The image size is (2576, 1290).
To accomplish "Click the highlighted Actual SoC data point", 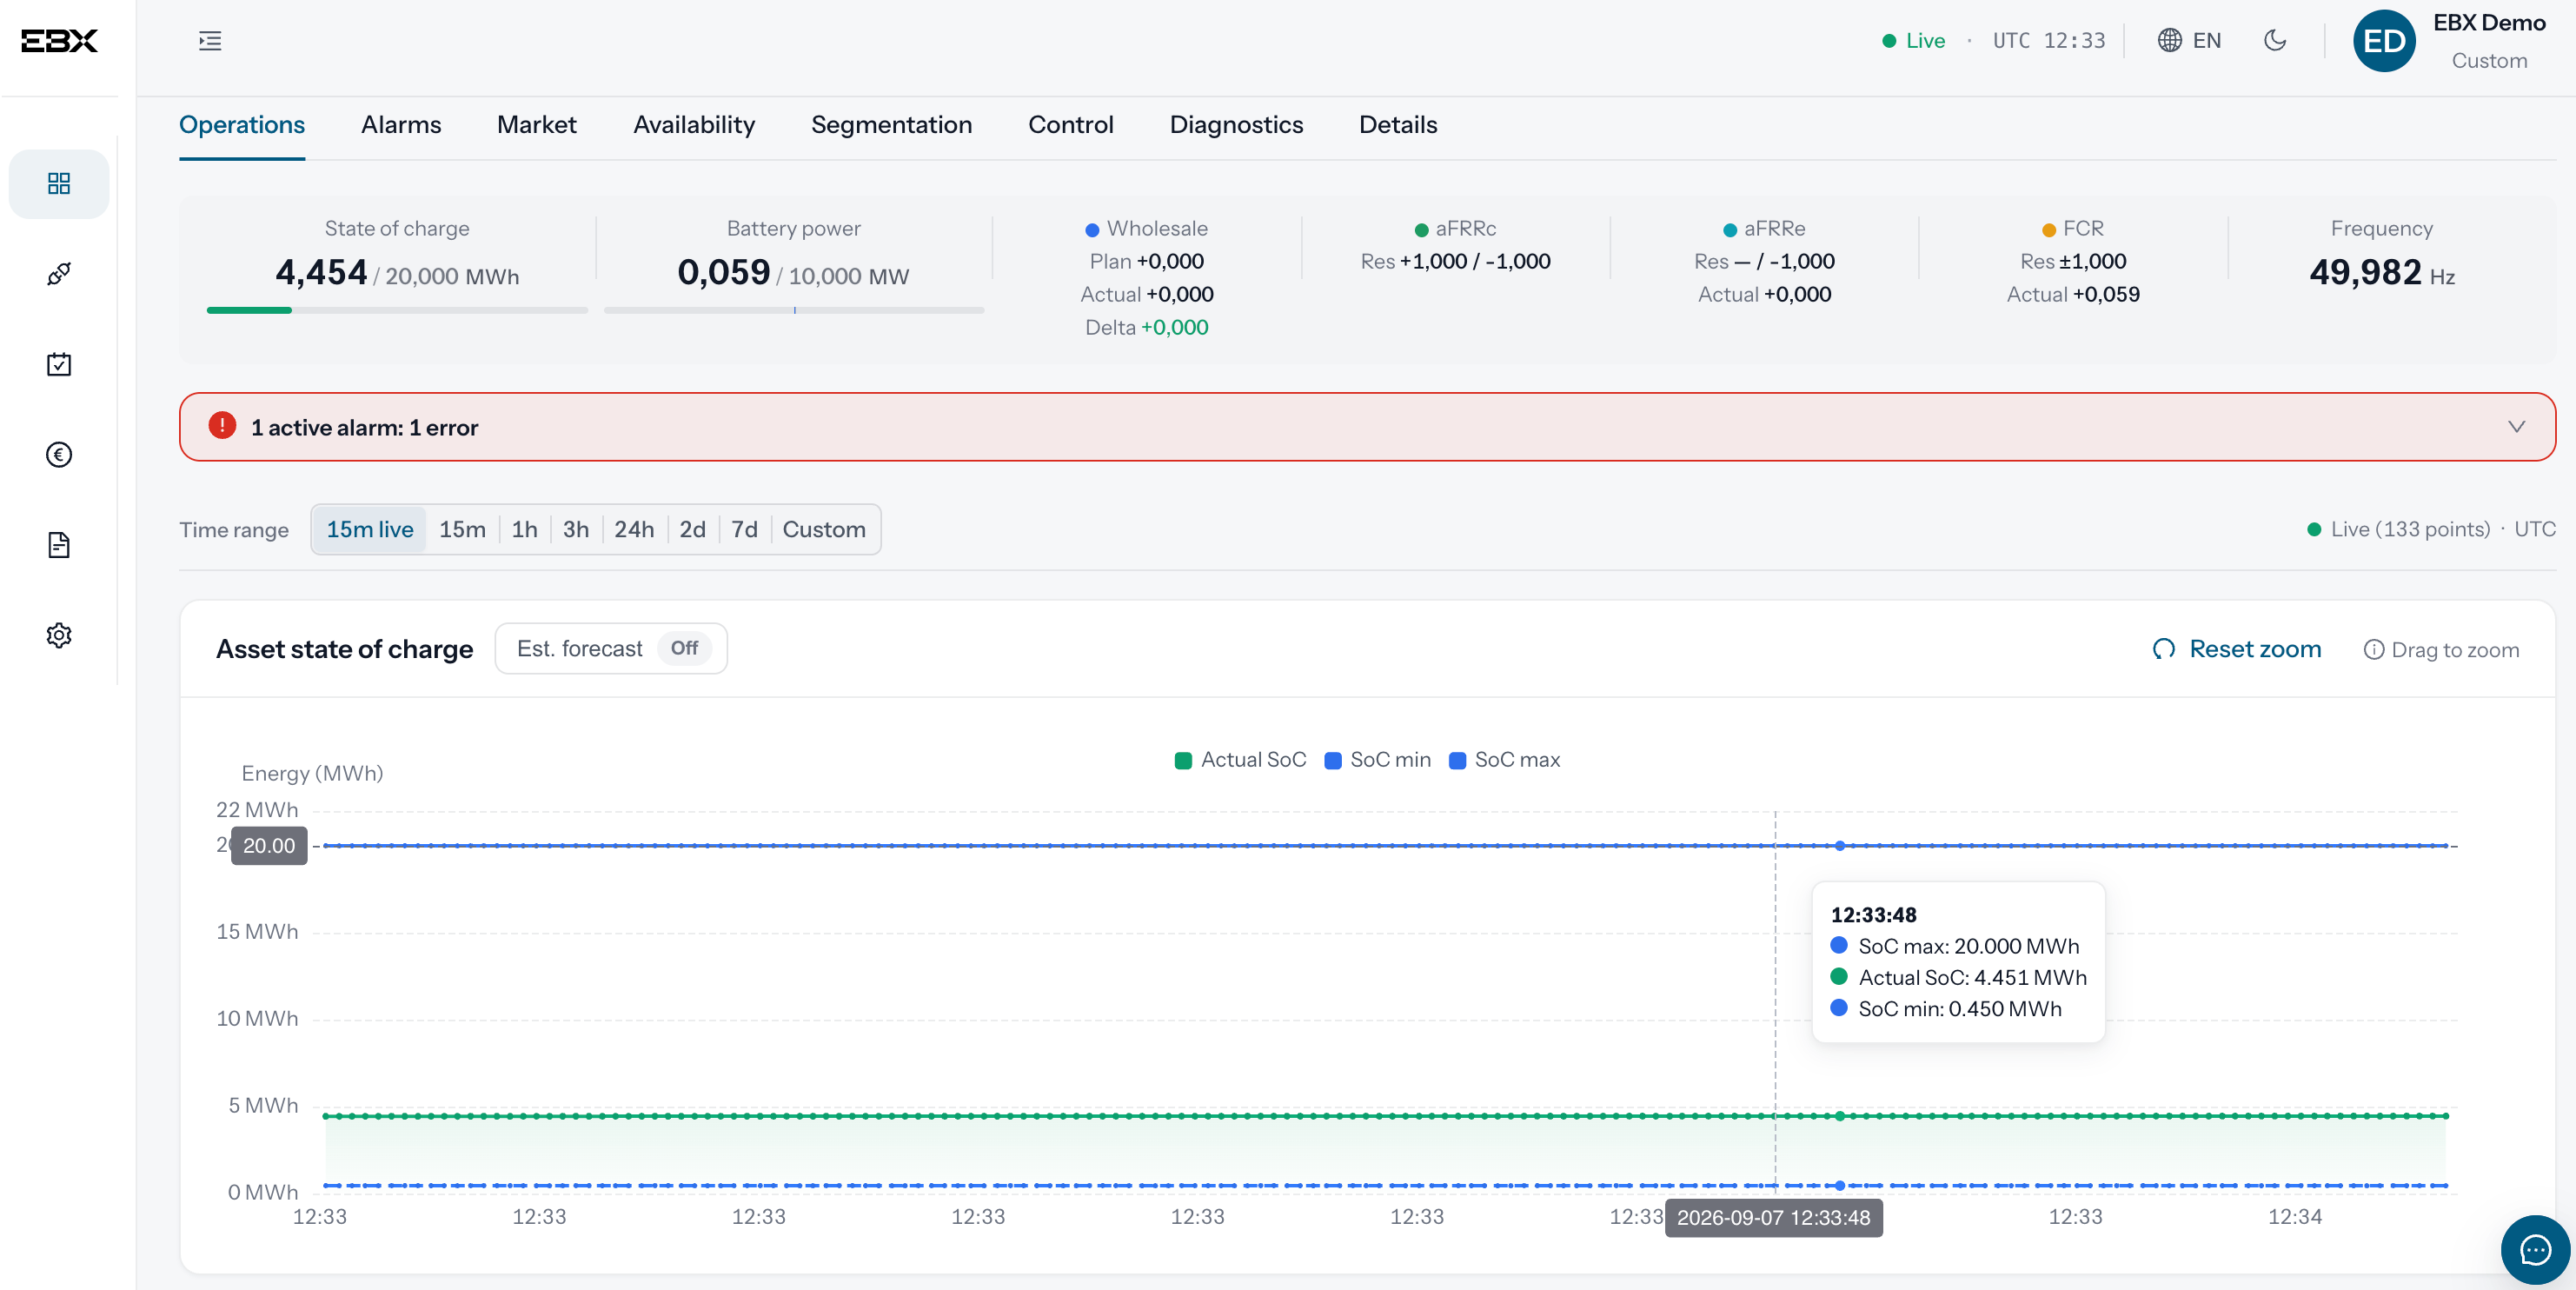I will (x=1839, y=1116).
